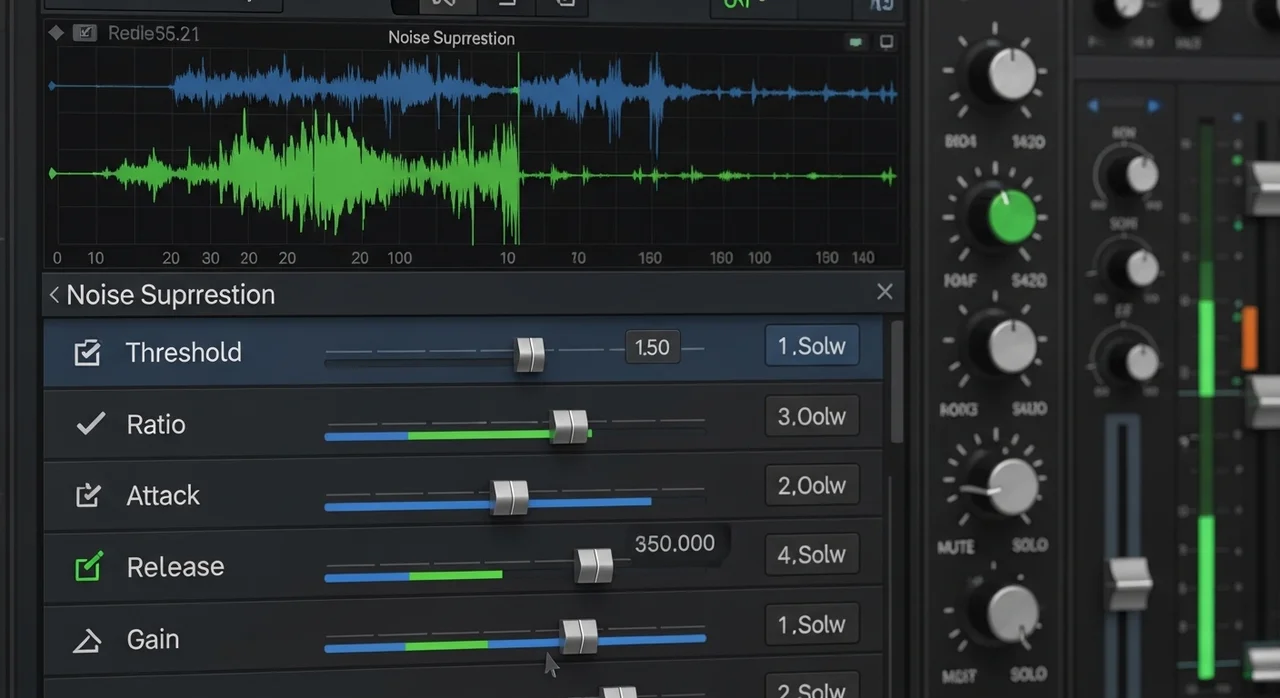
Task: Click the 2.0olw button in Attack row
Action: tap(811, 486)
